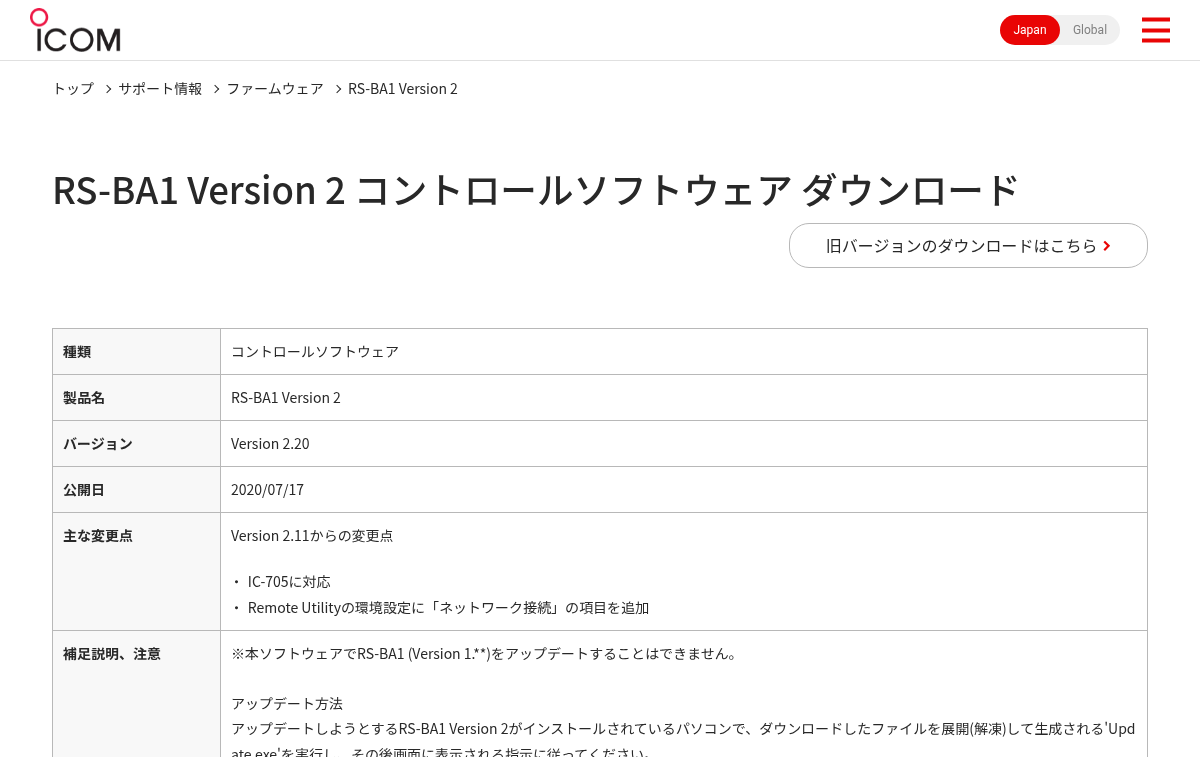Switch site region to Japan
The height and width of the screenshot is (757, 1200).
(1030, 30)
